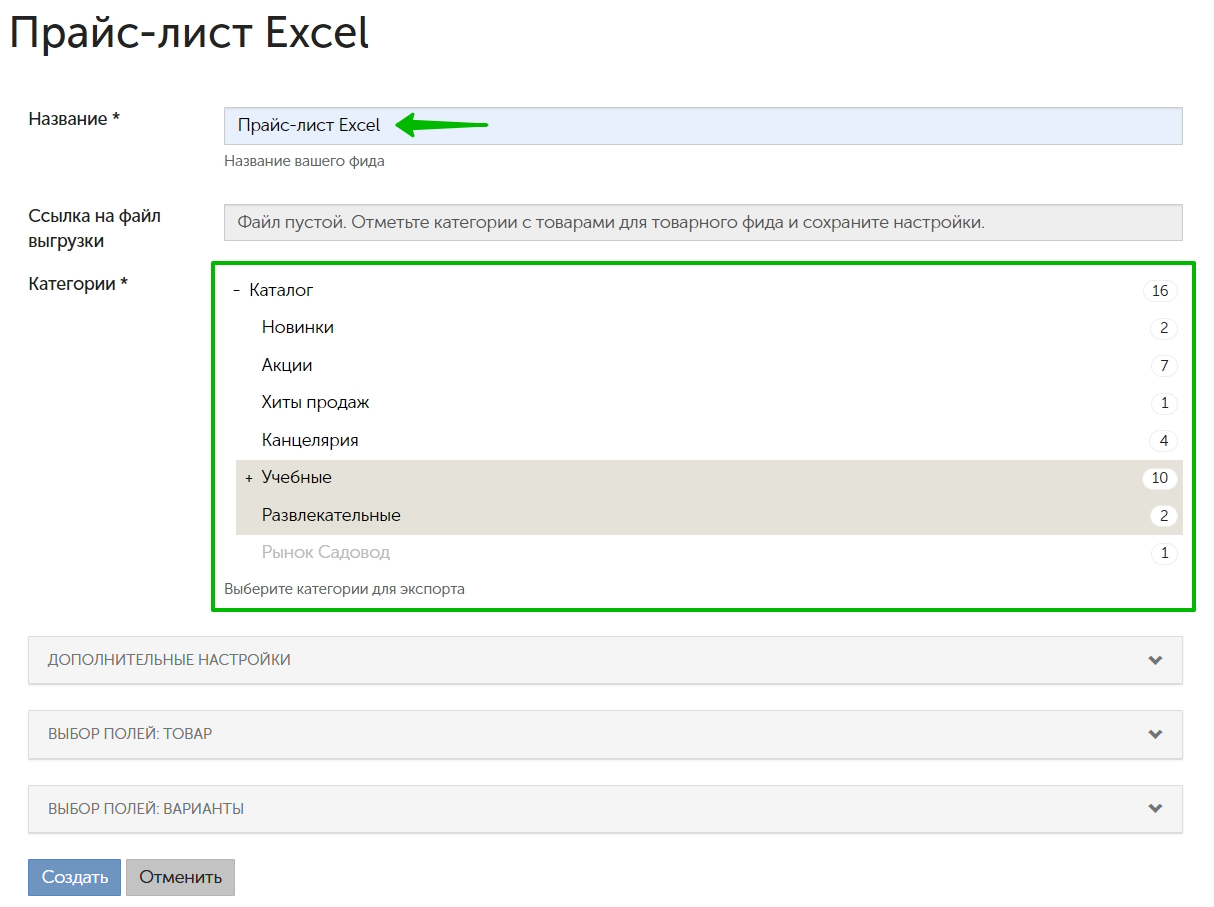Click the Категории * field label
The width and height of the screenshot is (1214, 907).
(78, 284)
